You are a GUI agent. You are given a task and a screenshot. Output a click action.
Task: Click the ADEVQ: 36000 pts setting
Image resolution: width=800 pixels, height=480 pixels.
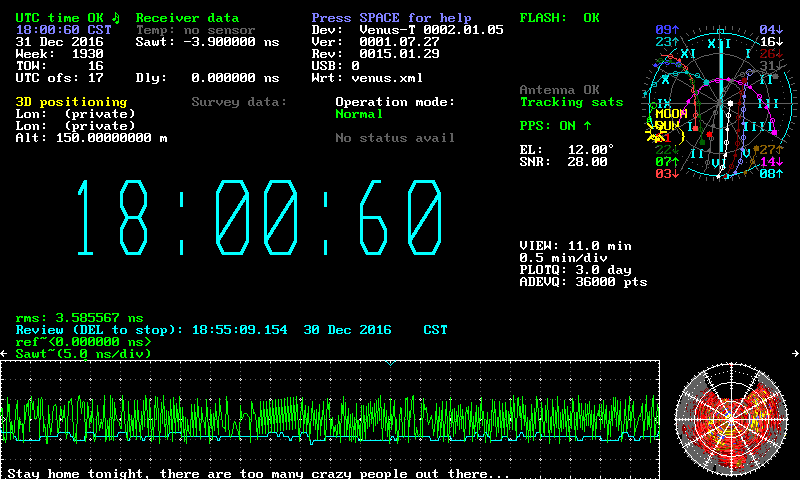(x=583, y=282)
